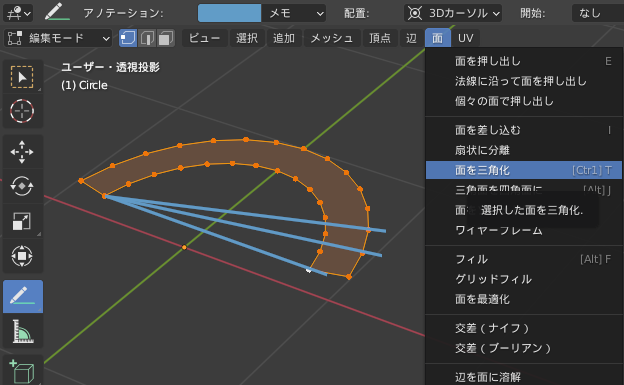This screenshot has height=385, width=624.
Task: Open the 選択 menu
Action: click(247, 38)
